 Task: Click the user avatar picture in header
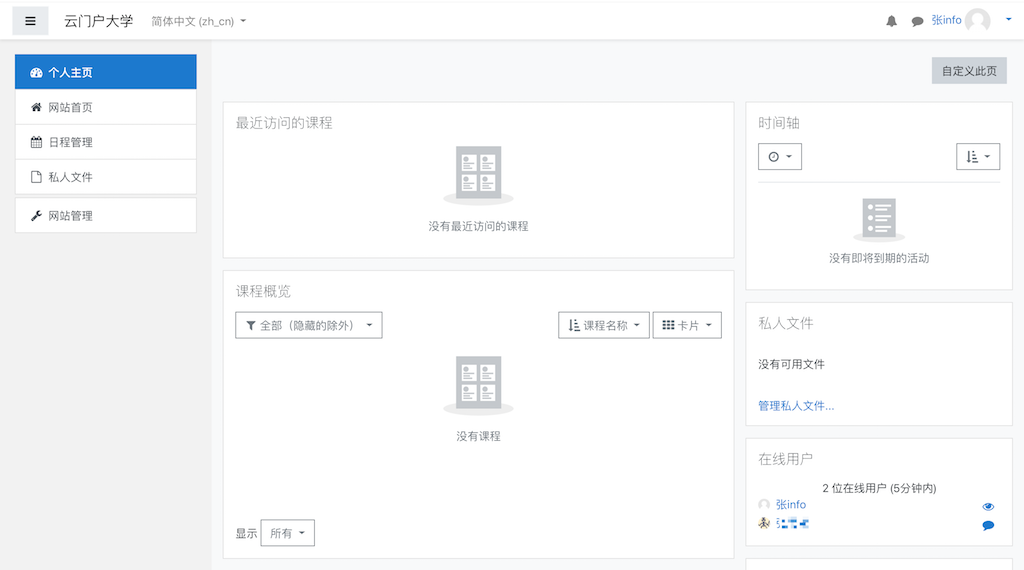[x=978, y=20]
